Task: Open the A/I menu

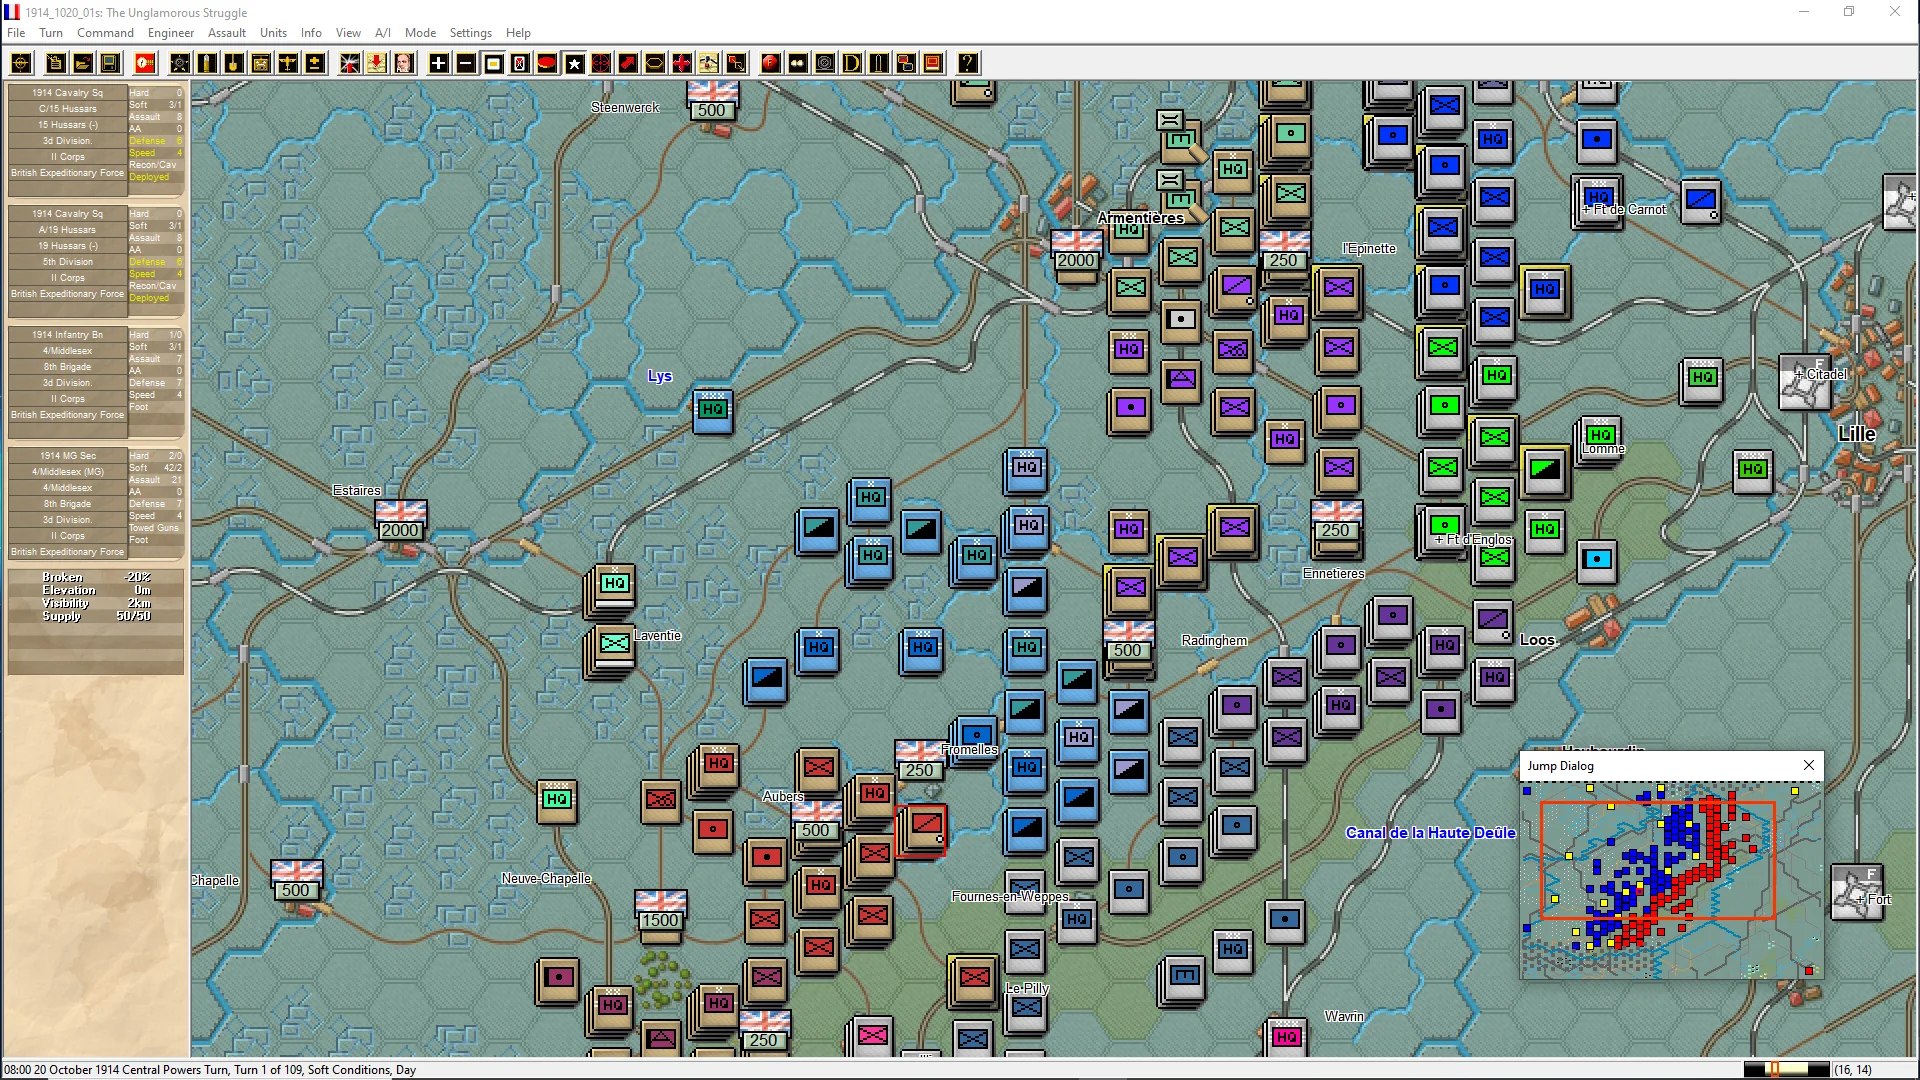Action: pos(383,33)
